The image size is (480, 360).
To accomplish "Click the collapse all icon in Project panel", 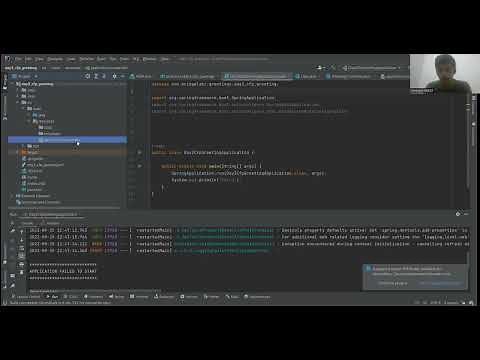I will 104,76.
